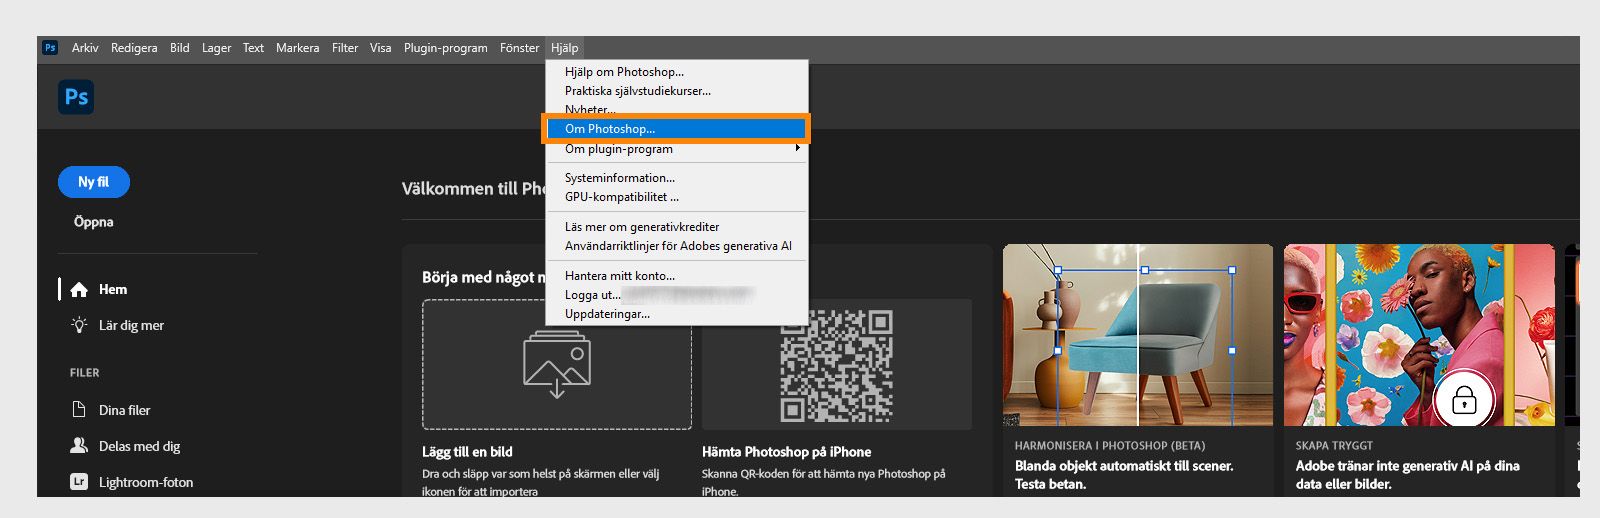Click the Hämta Photoshop på iPhone heading
The image size is (1600, 518).
click(786, 452)
